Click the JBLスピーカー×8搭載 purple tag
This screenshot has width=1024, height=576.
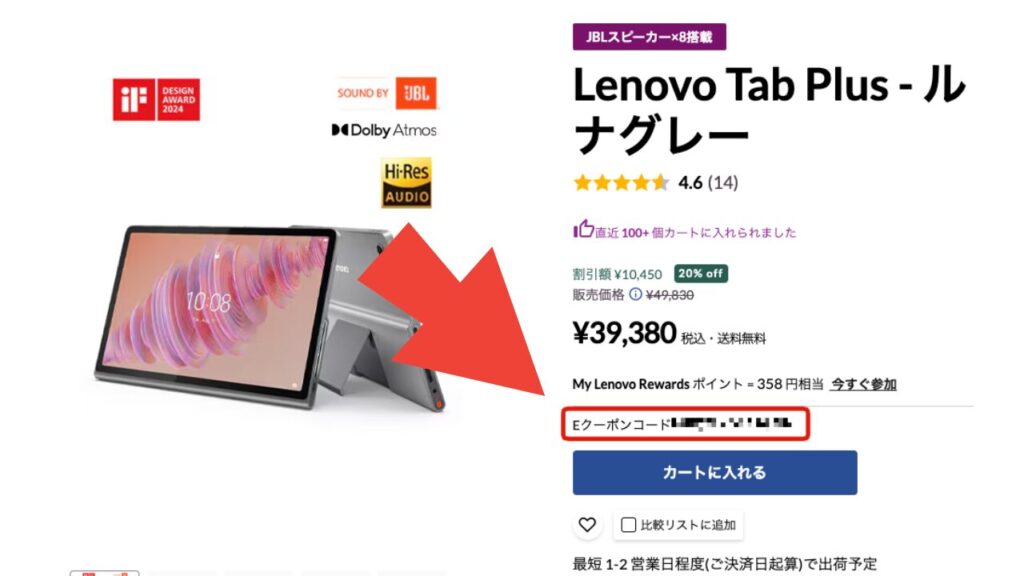pyautogui.click(x=649, y=37)
